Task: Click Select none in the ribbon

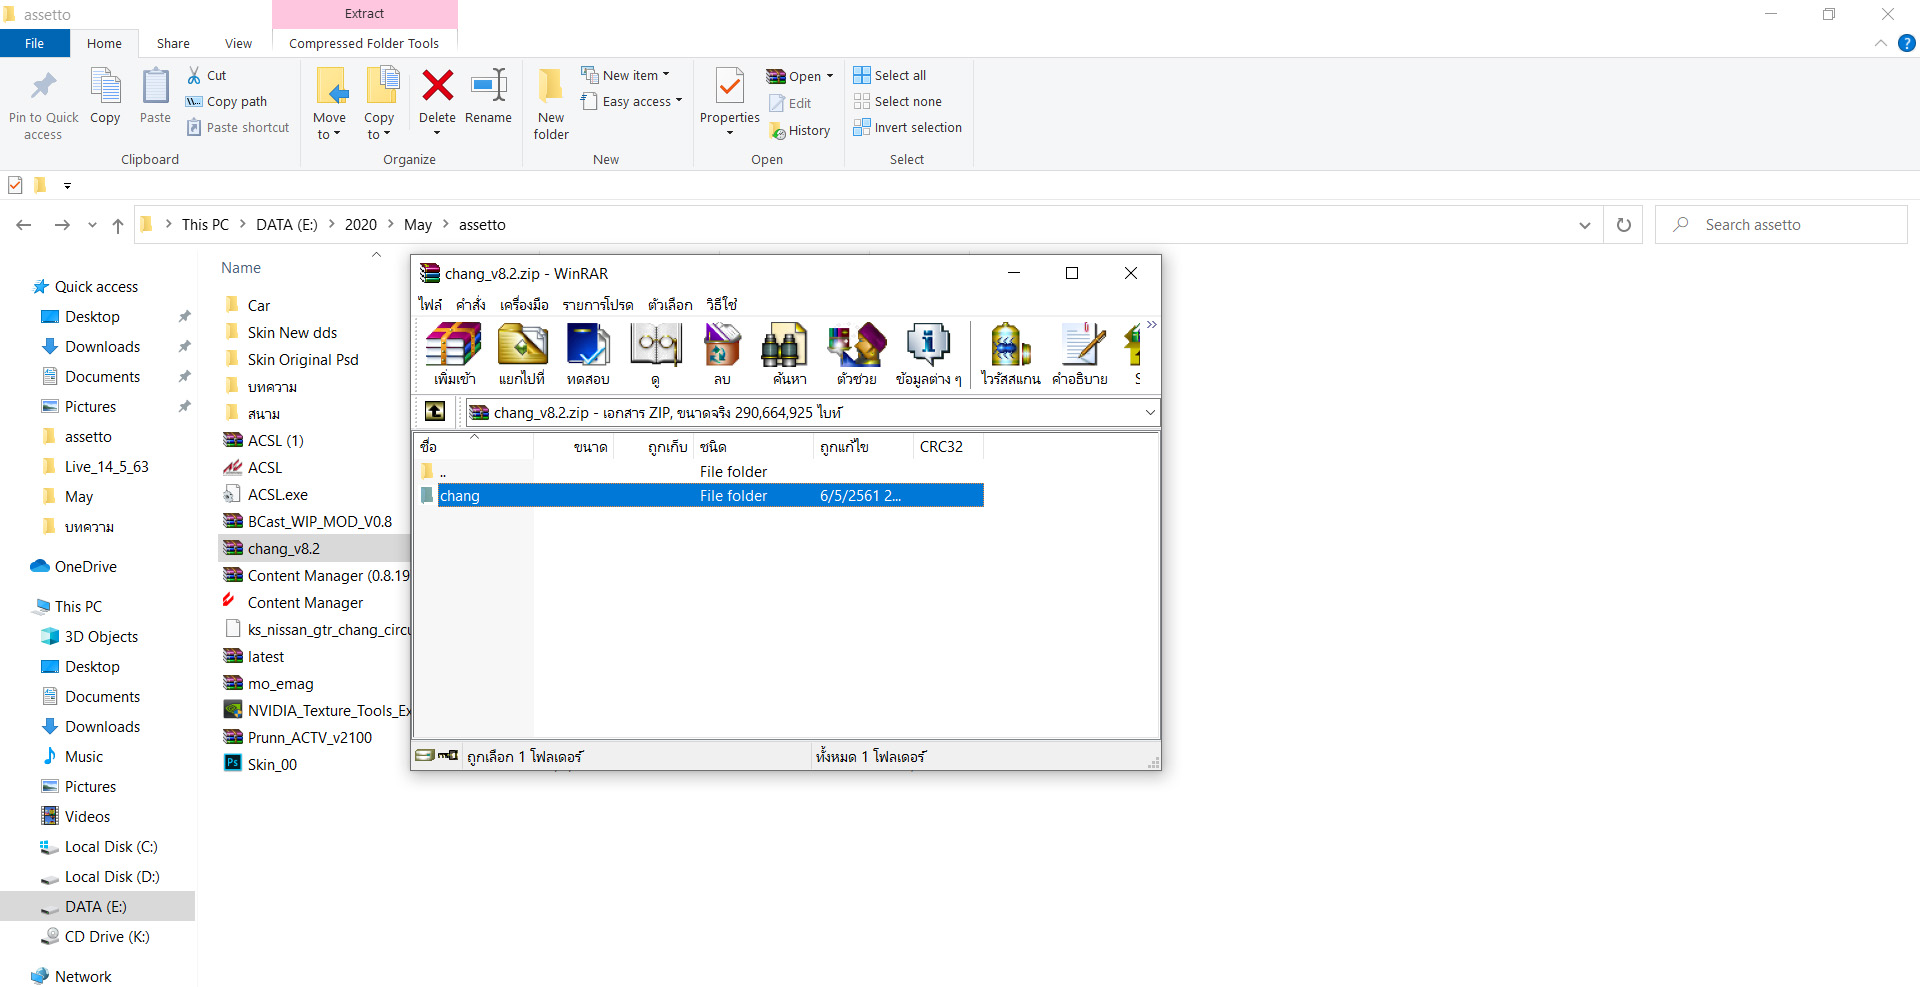Action: point(898,101)
